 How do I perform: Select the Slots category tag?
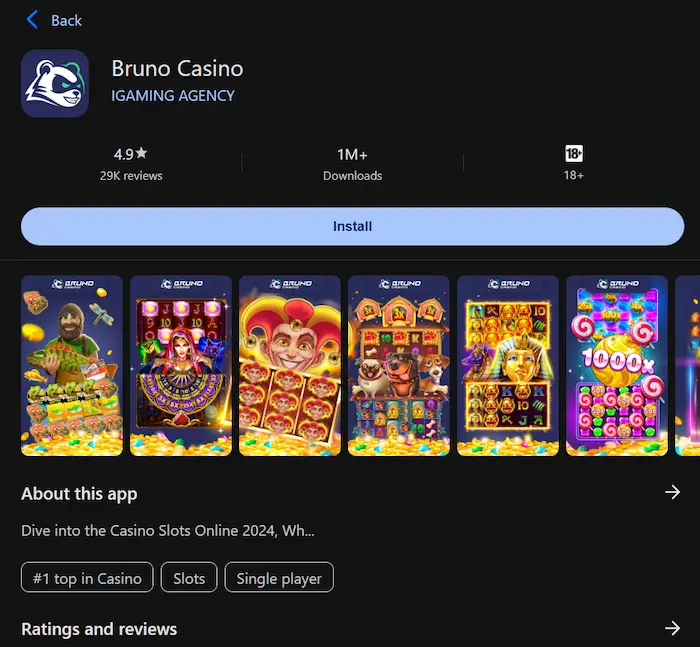(189, 577)
